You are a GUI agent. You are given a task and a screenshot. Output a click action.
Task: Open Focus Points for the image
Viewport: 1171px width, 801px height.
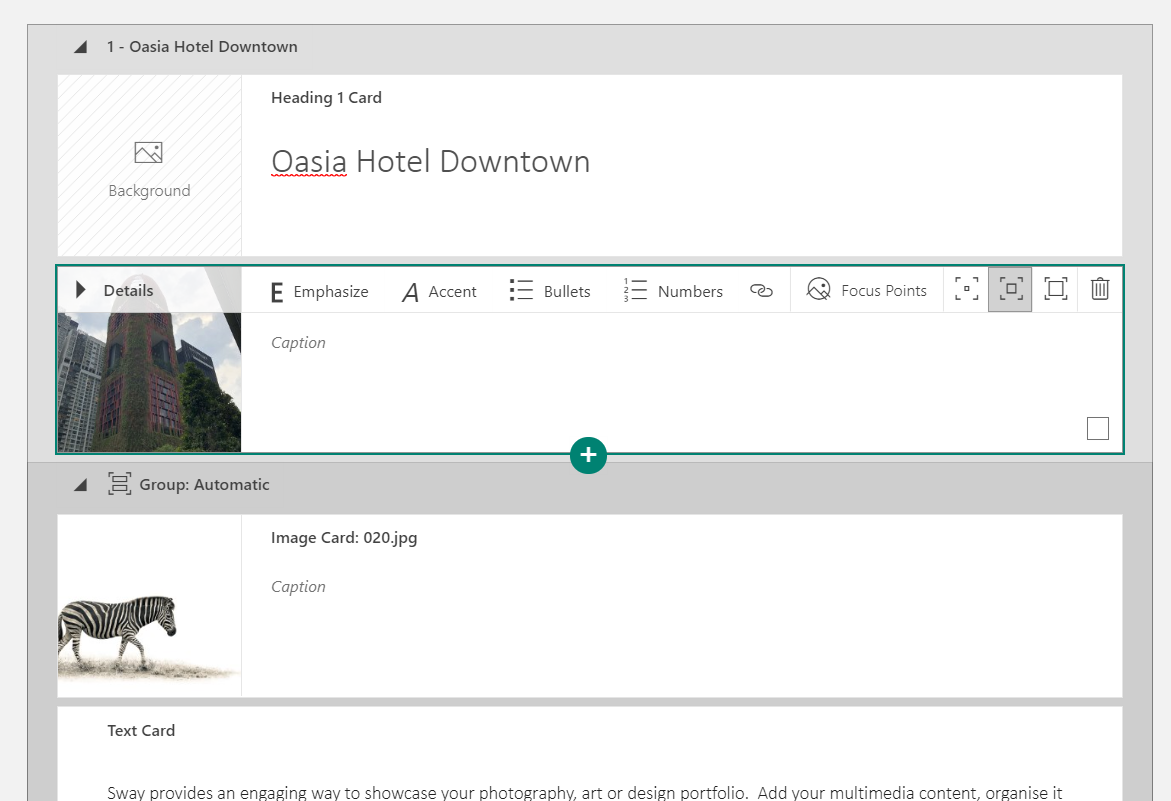(x=867, y=290)
